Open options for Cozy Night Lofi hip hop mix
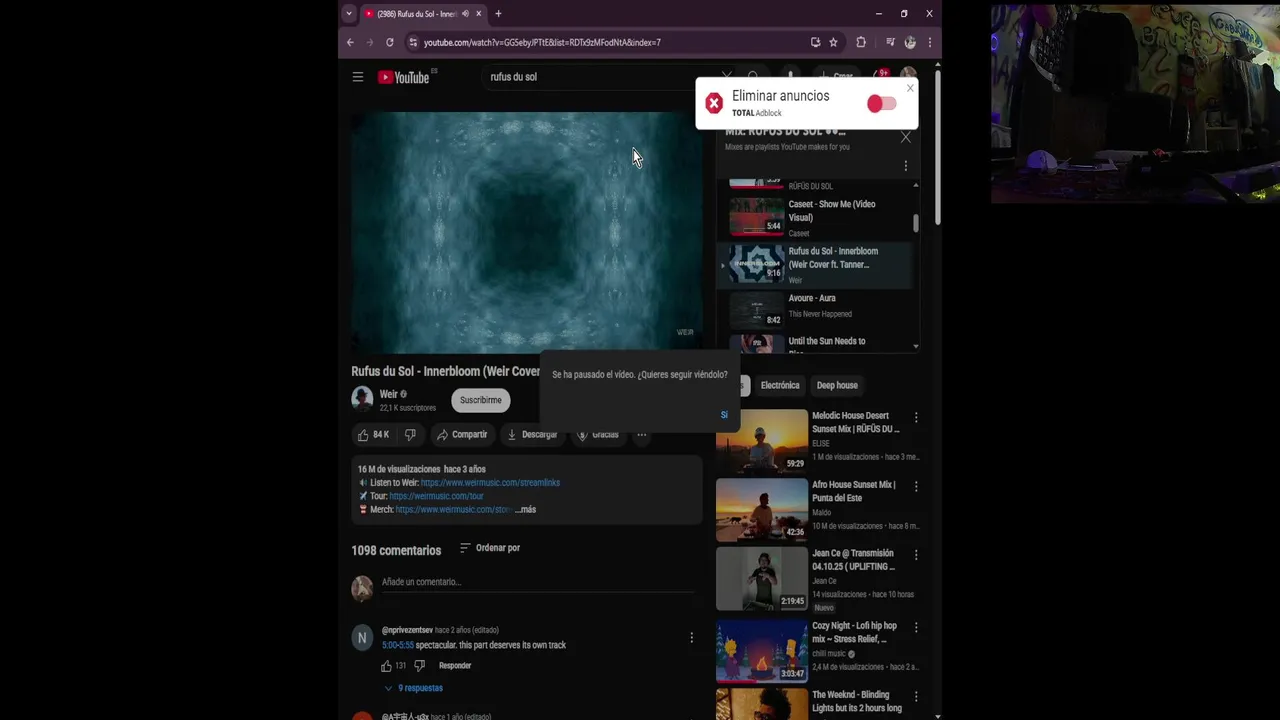 tap(916, 628)
